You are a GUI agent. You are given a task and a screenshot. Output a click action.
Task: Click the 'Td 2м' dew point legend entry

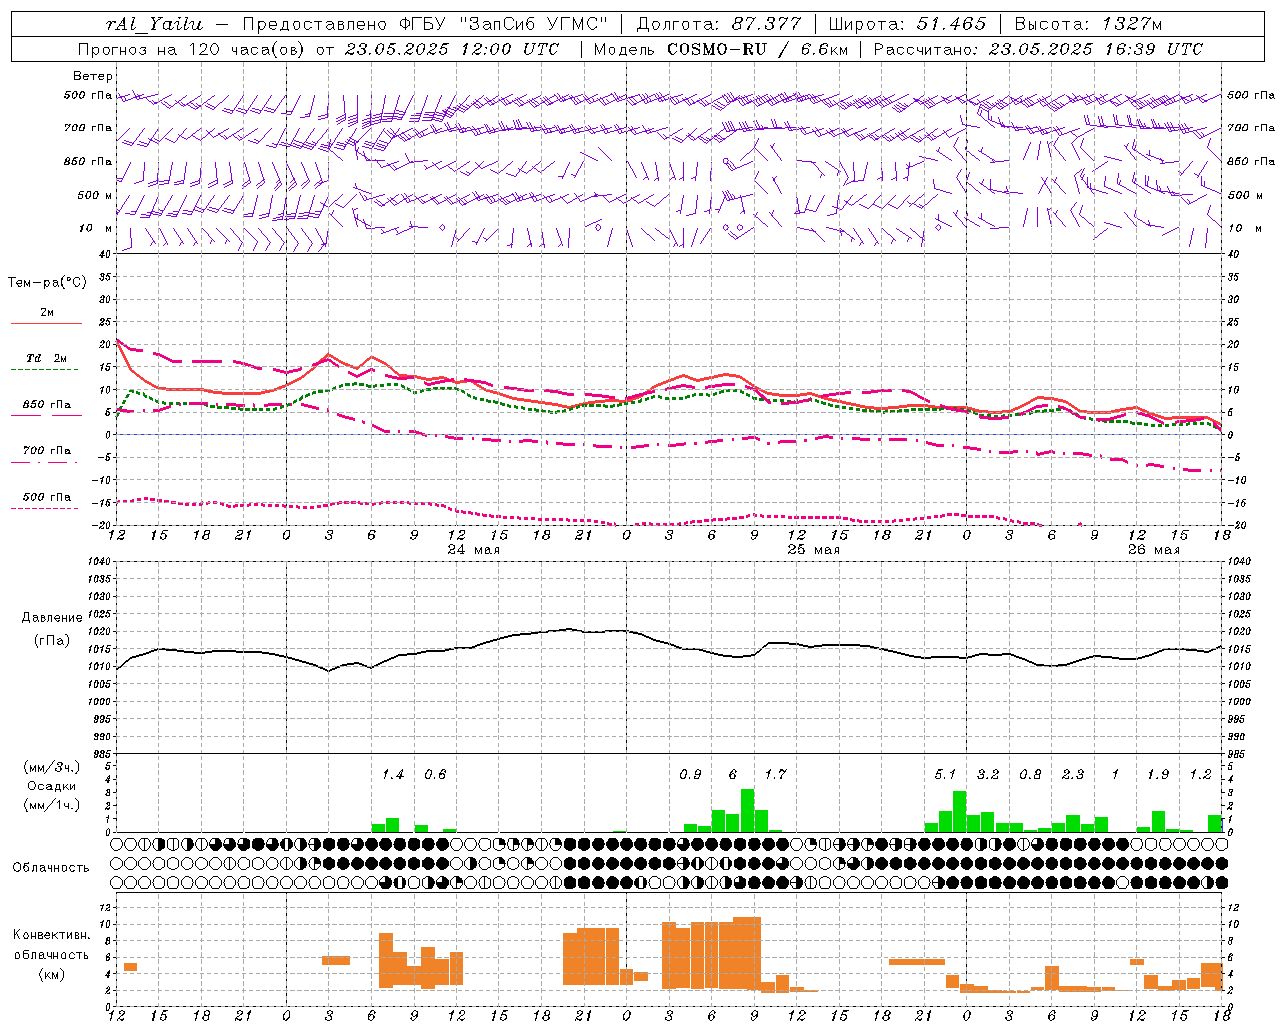point(47,358)
